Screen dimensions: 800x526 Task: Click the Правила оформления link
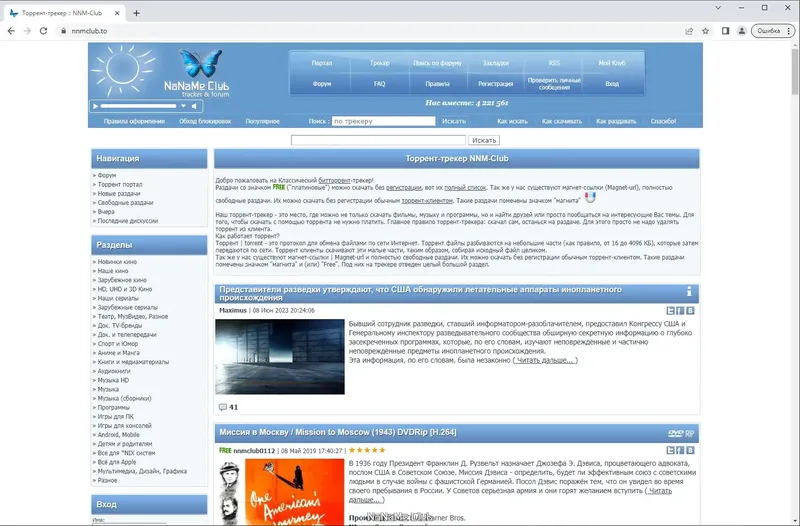(x=134, y=121)
